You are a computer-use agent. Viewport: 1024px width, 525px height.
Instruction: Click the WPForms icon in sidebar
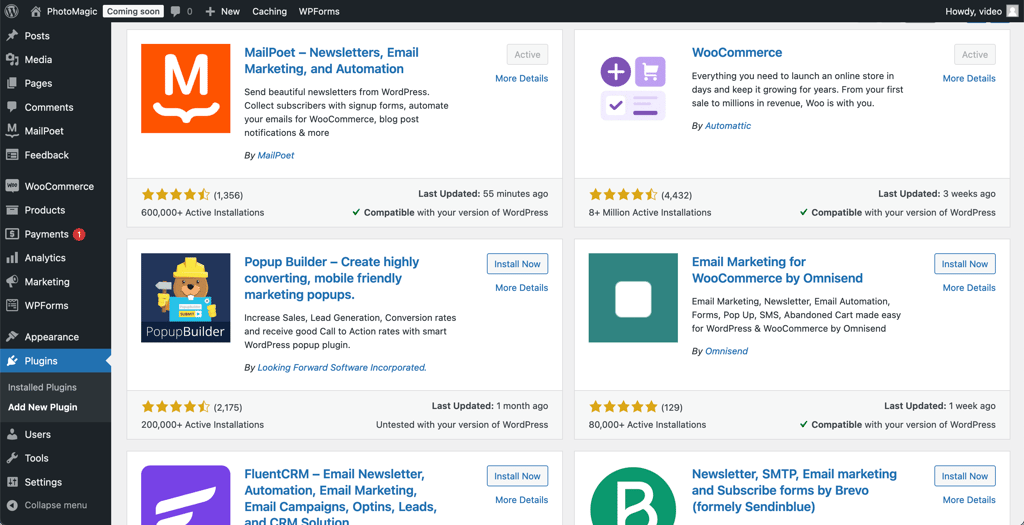click(x=12, y=306)
